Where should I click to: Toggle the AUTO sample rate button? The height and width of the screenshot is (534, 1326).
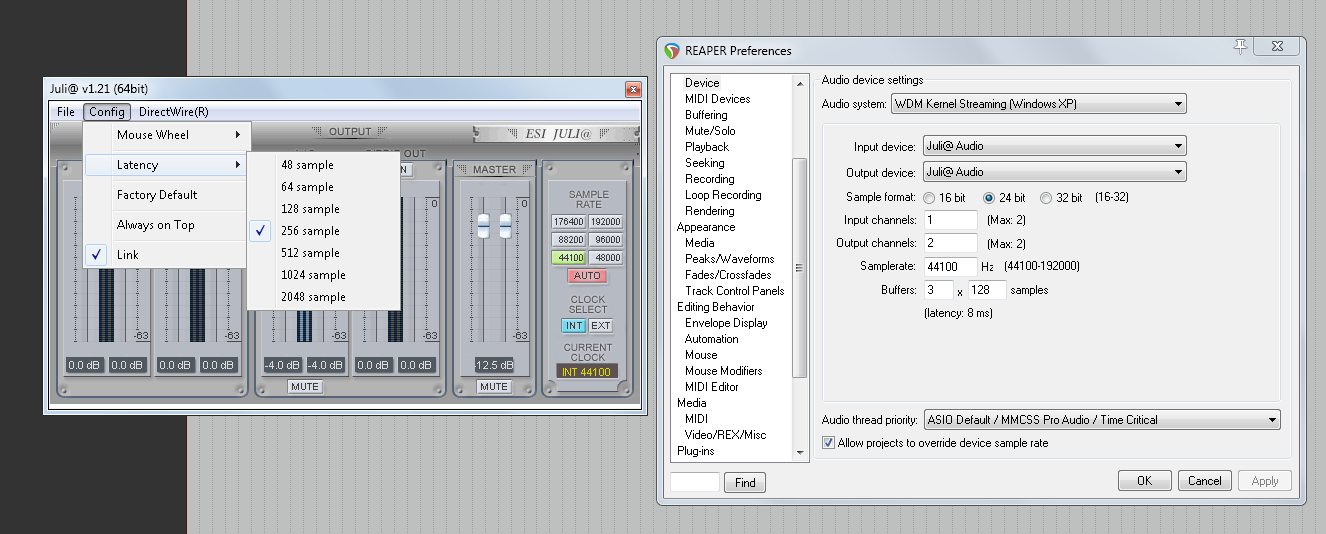coord(587,276)
